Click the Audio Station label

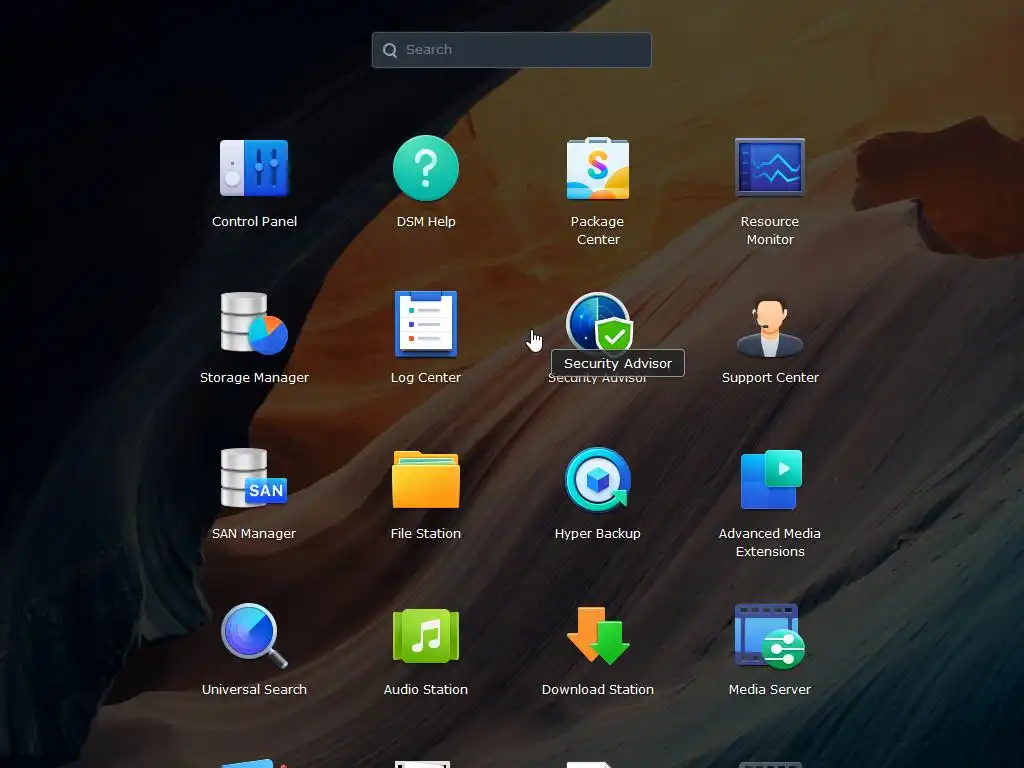pos(426,690)
